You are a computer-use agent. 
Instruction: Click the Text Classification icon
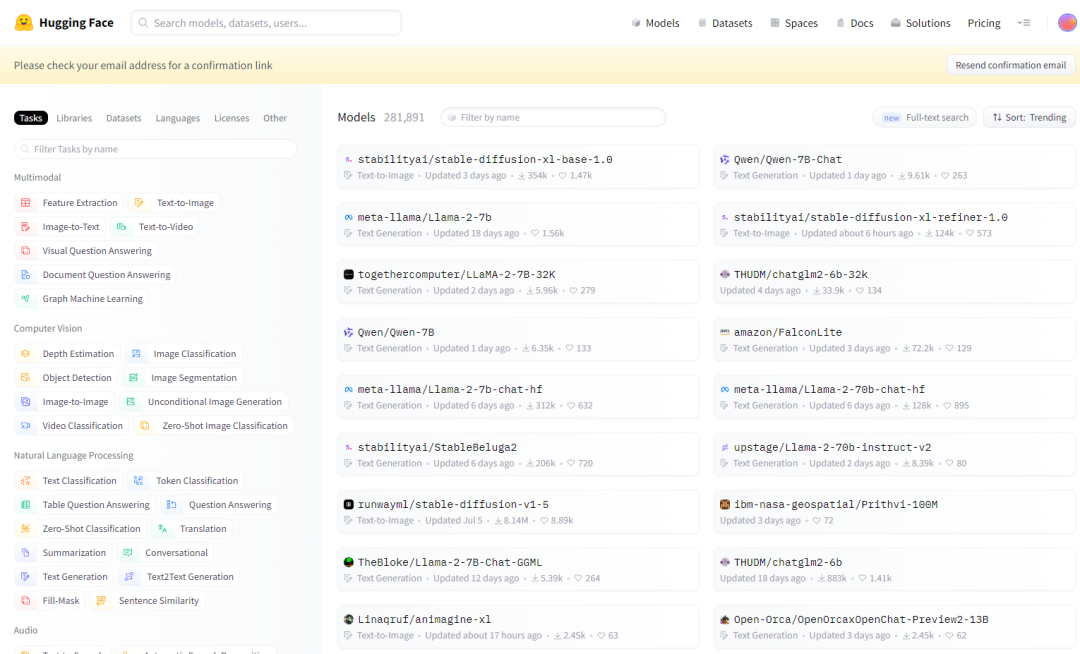25,481
